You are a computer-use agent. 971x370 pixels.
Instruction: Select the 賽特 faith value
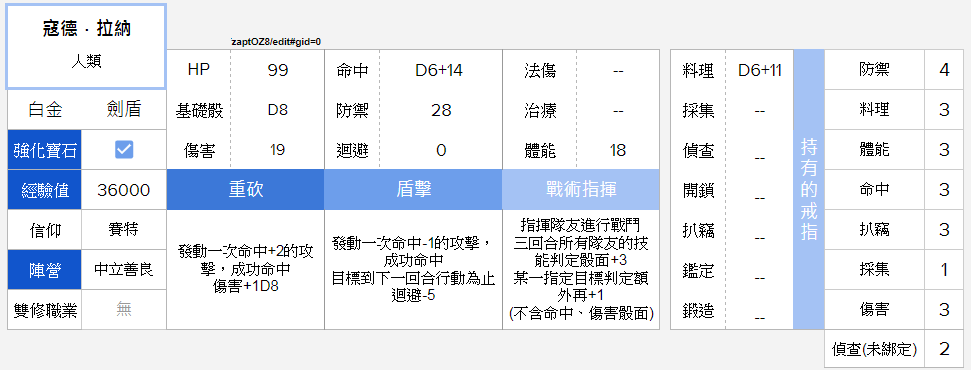[x=124, y=230]
